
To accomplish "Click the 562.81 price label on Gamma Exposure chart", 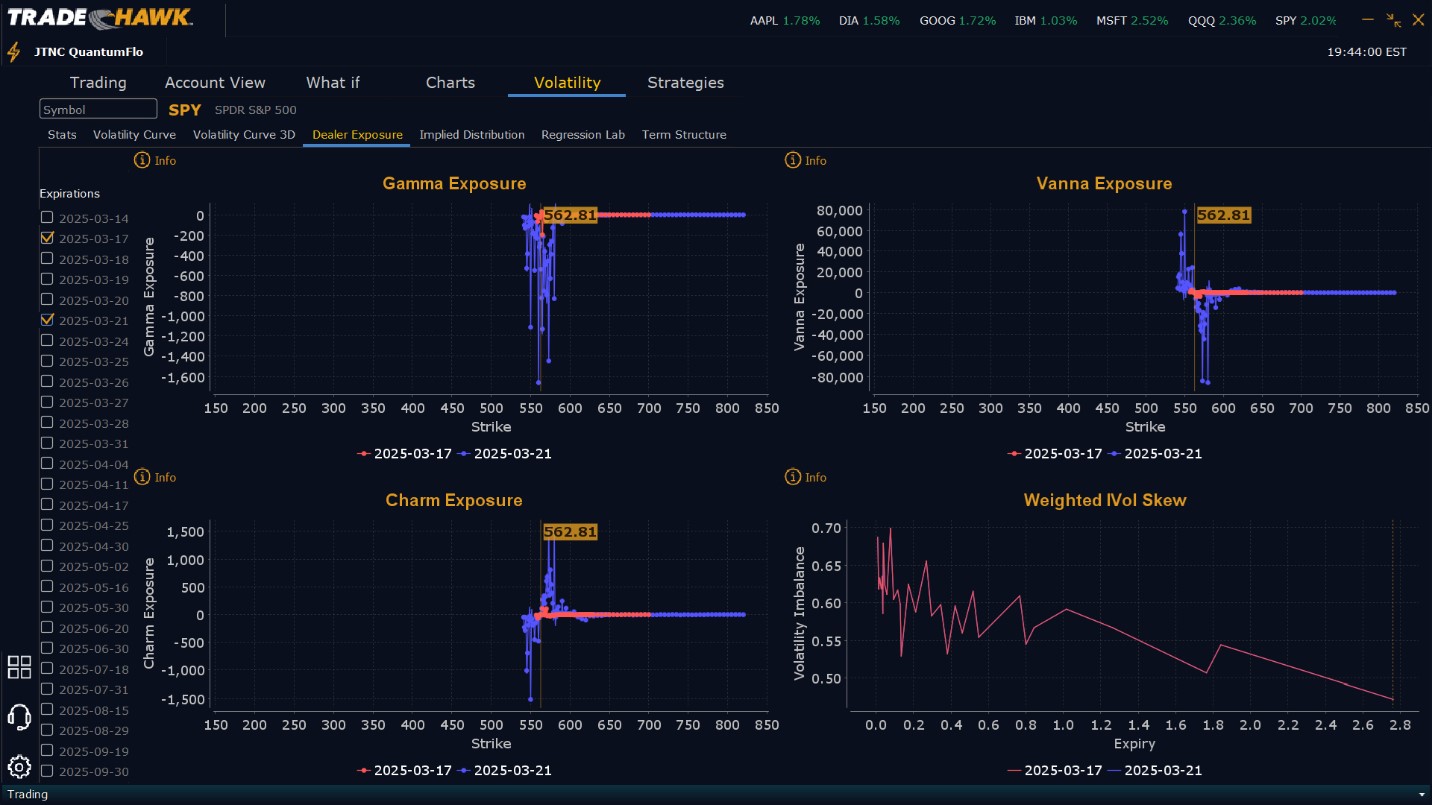I will 570,215.
